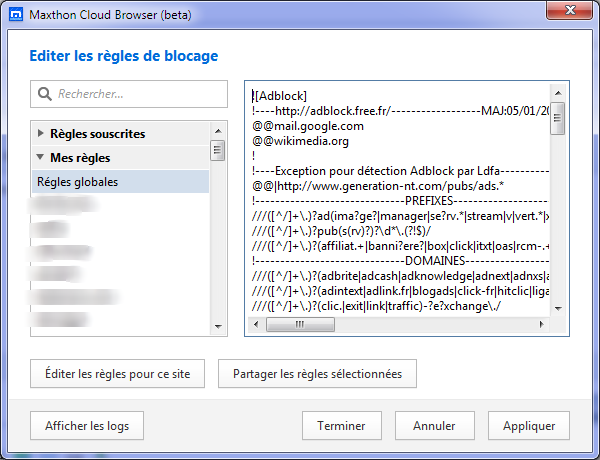Click the editor horizontal scrollbar thumb
This screenshot has height=460, width=600.
point(300,325)
